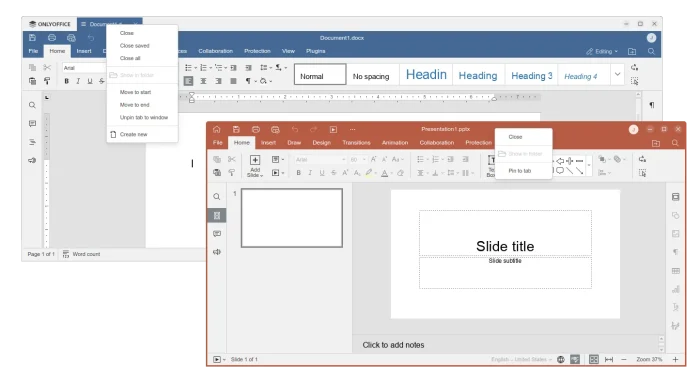The width and height of the screenshot is (700, 386).
Task: Click copy style paintbrush in Document1 window
Action: click(47, 81)
